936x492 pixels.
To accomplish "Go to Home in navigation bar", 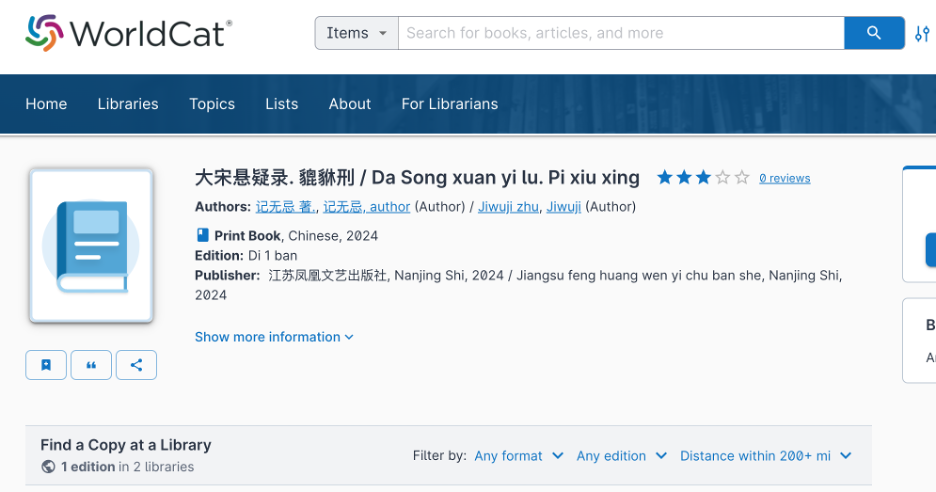I will pyautogui.click(x=46, y=104).
